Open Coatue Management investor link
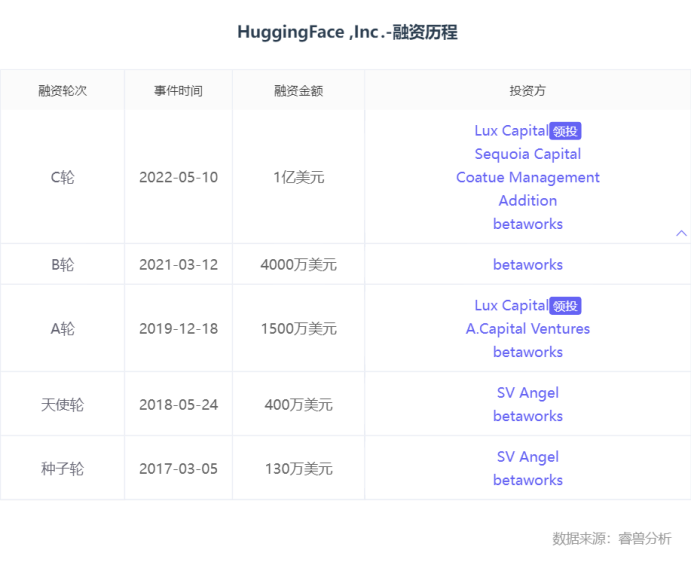The height and width of the screenshot is (575, 692). [x=528, y=177]
